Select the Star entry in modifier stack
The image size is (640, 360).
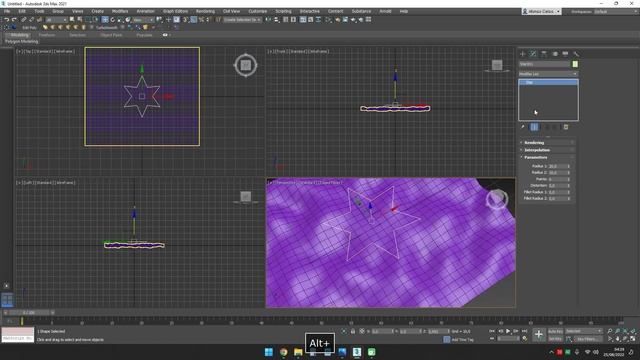point(548,82)
